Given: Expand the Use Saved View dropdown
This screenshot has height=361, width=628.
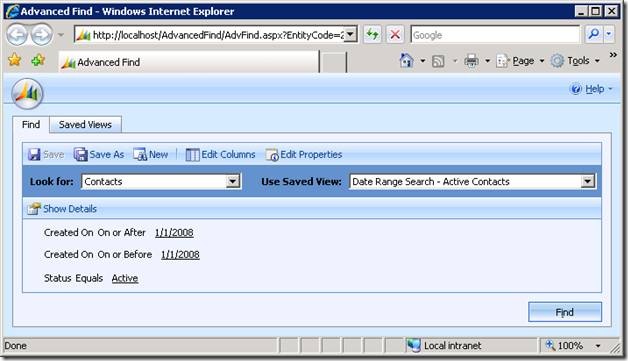Looking at the screenshot, I should pos(587,182).
